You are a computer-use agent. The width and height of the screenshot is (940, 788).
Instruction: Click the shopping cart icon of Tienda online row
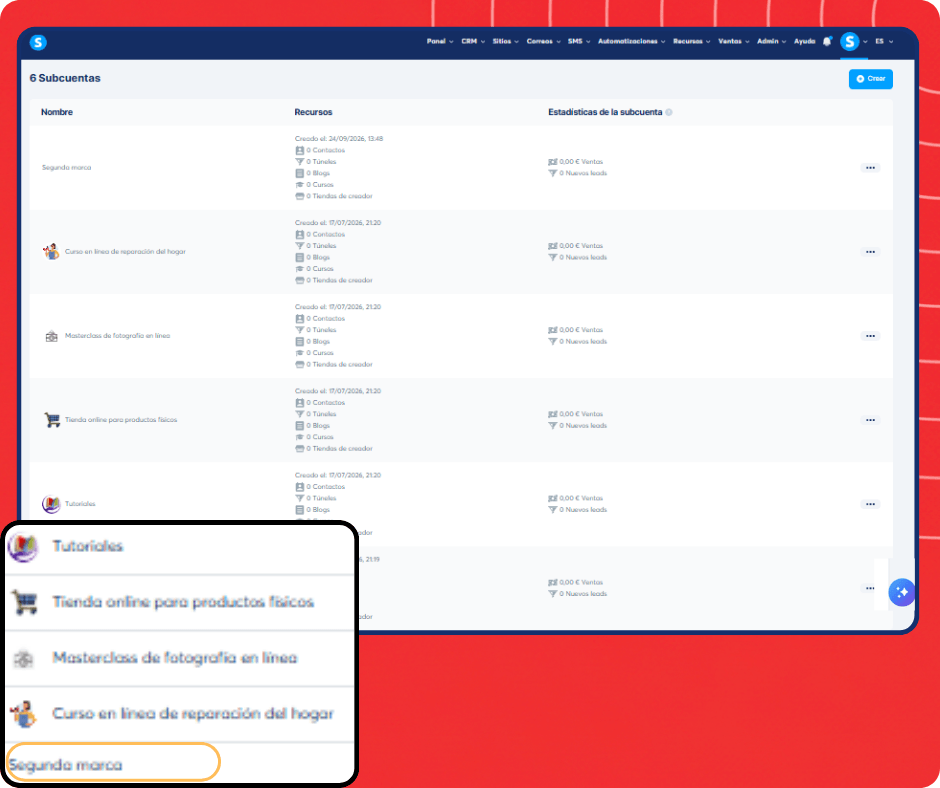52,420
